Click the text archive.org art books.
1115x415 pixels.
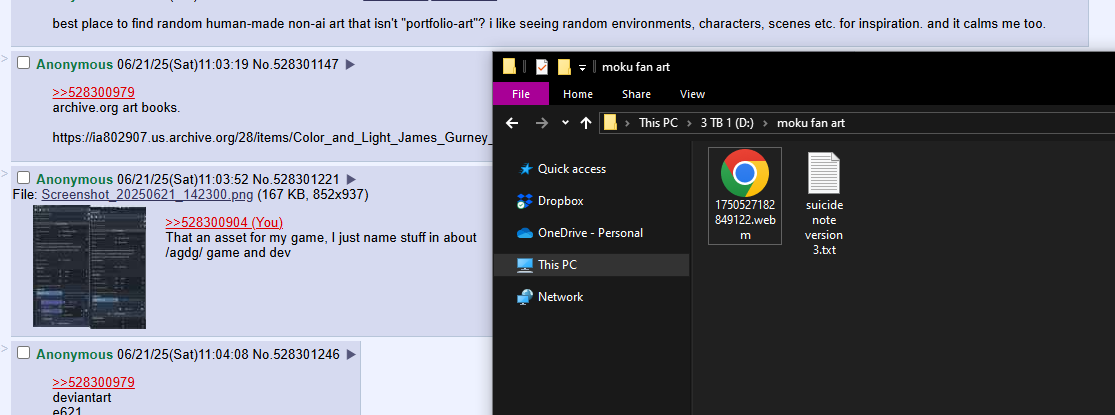(x=116, y=108)
